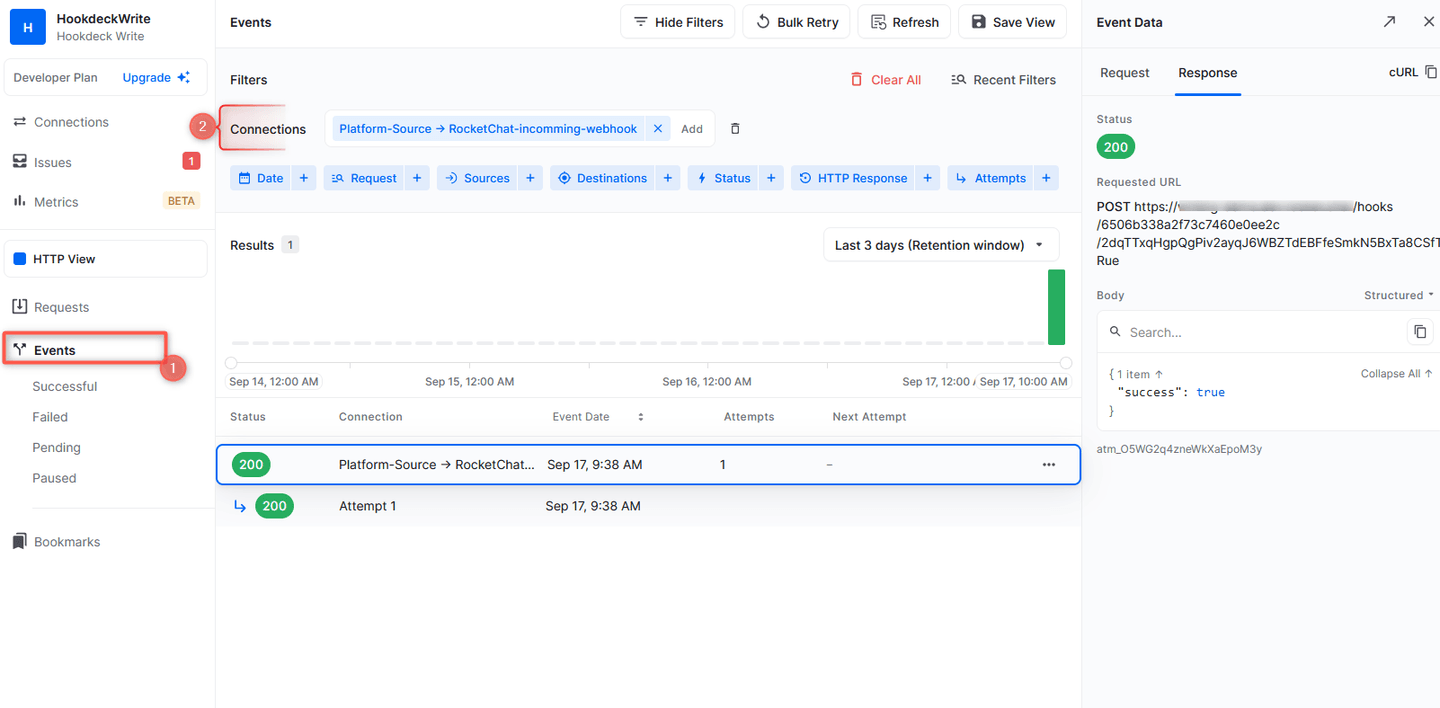Copy the response body using the copy icon
1440x708 pixels.
point(1420,331)
